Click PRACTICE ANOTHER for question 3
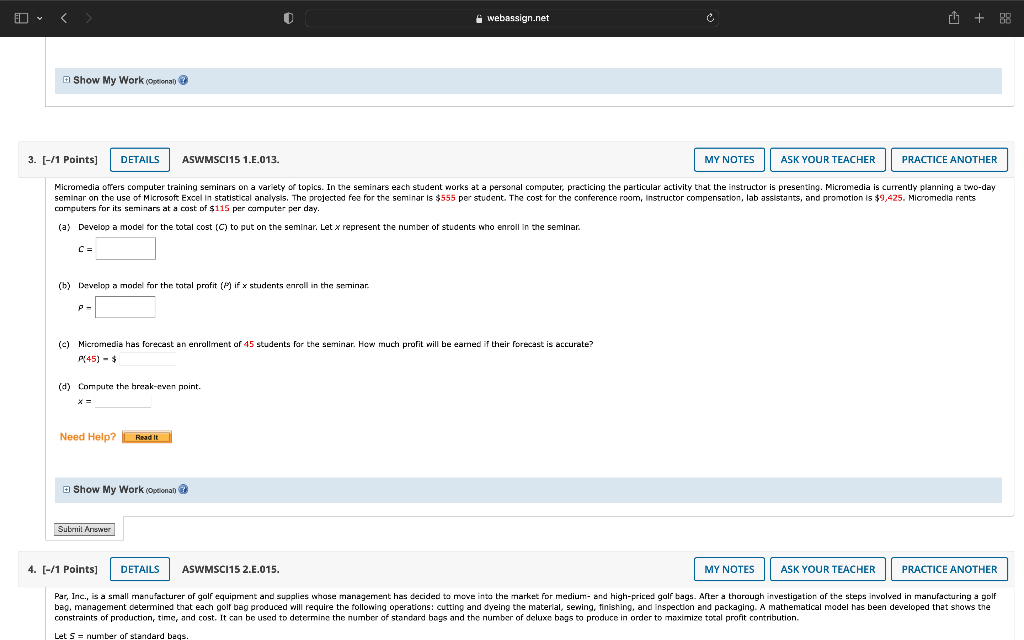Viewport: 1024px width, 640px height. tap(949, 159)
